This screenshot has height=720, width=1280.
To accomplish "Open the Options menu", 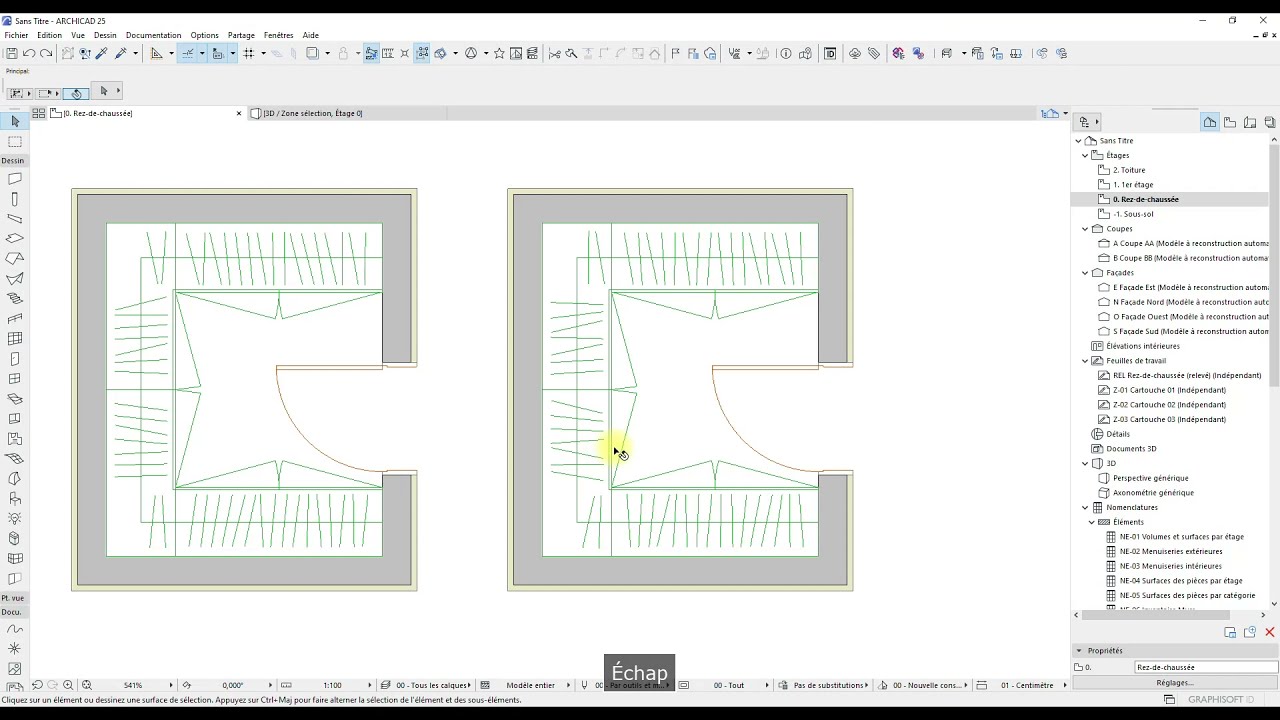I will tap(204, 35).
